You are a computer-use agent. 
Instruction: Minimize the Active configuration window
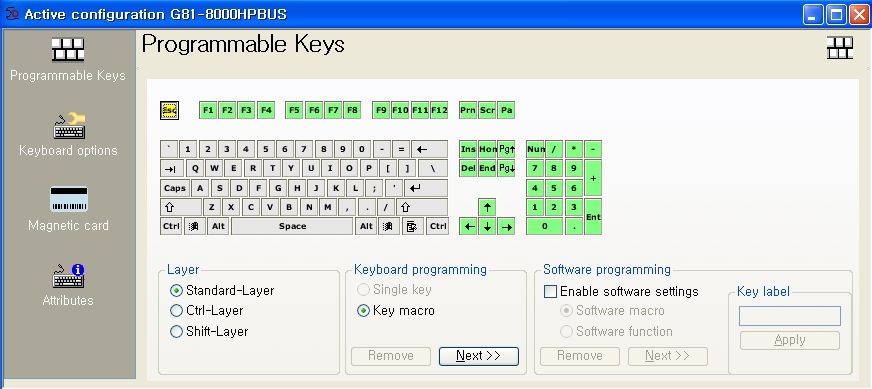click(813, 14)
